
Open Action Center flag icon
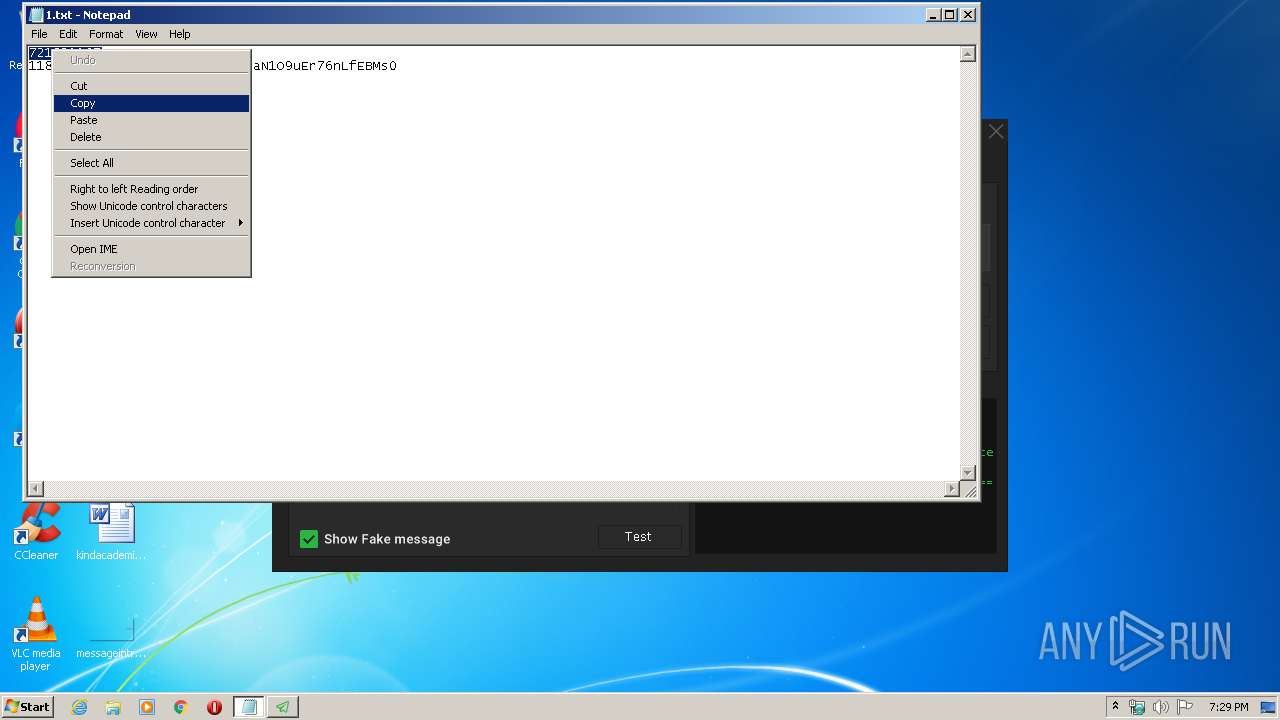pyautogui.click(x=1185, y=707)
